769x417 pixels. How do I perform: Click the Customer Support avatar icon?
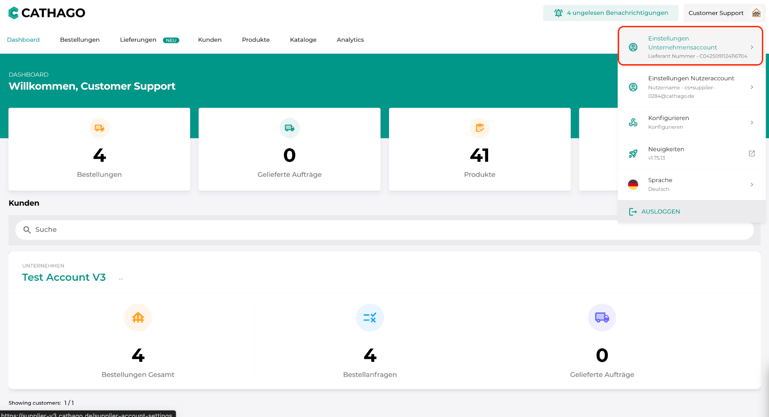(756, 13)
